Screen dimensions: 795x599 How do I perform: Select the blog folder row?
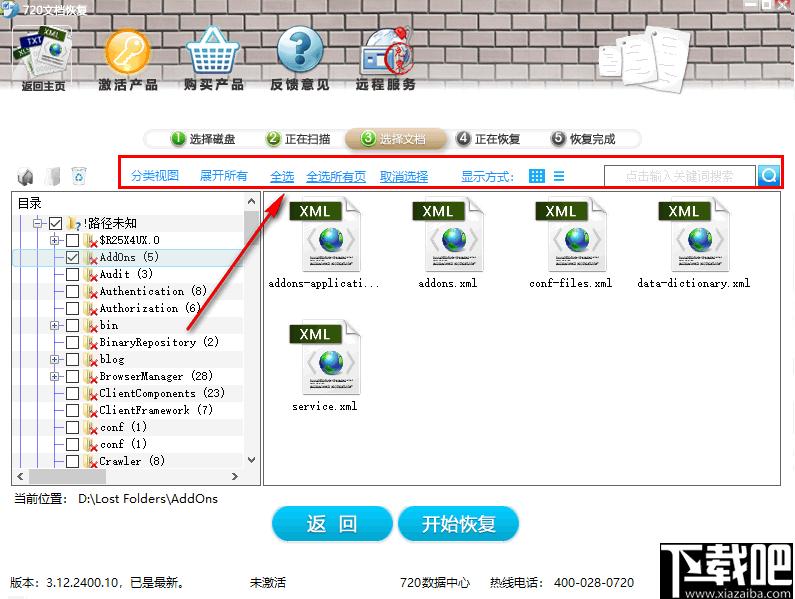click(x=112, y=359)
